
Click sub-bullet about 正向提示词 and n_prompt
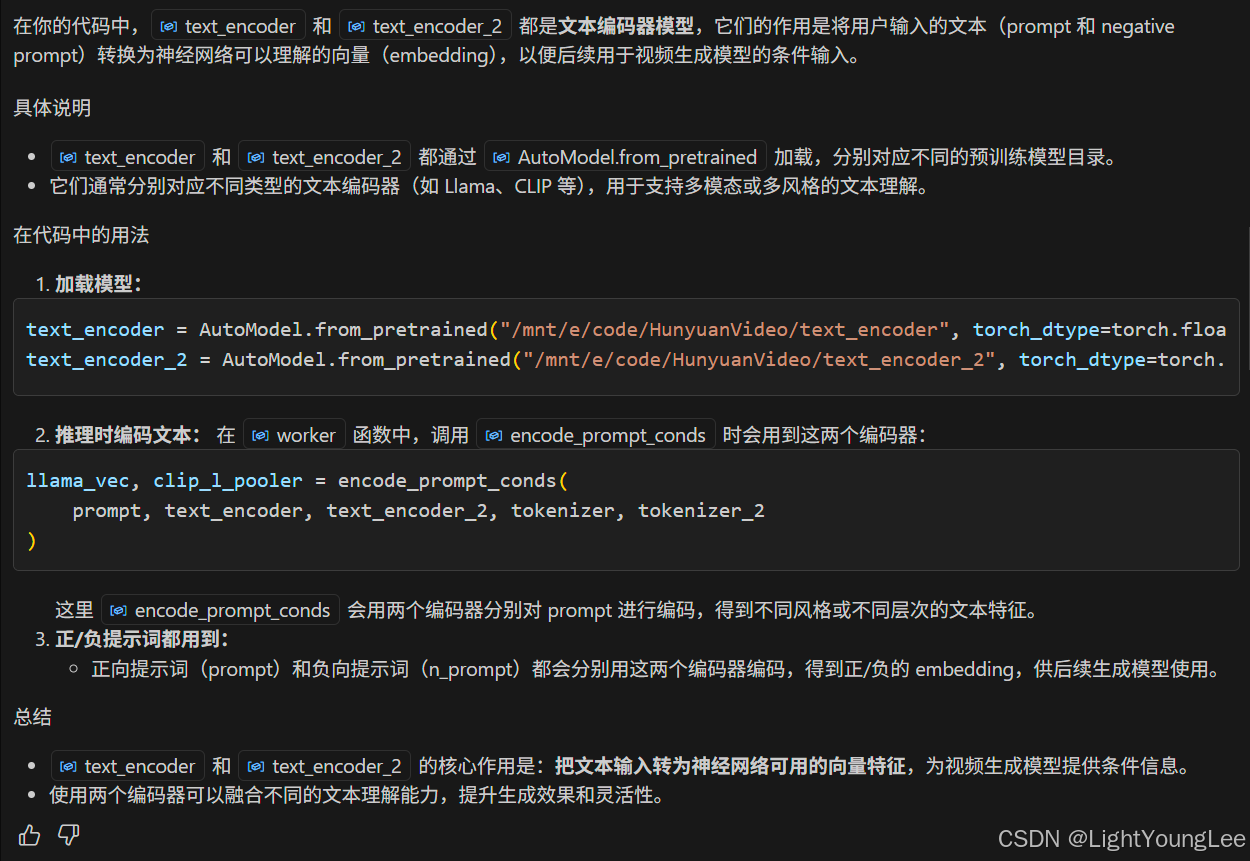point(655,669)
